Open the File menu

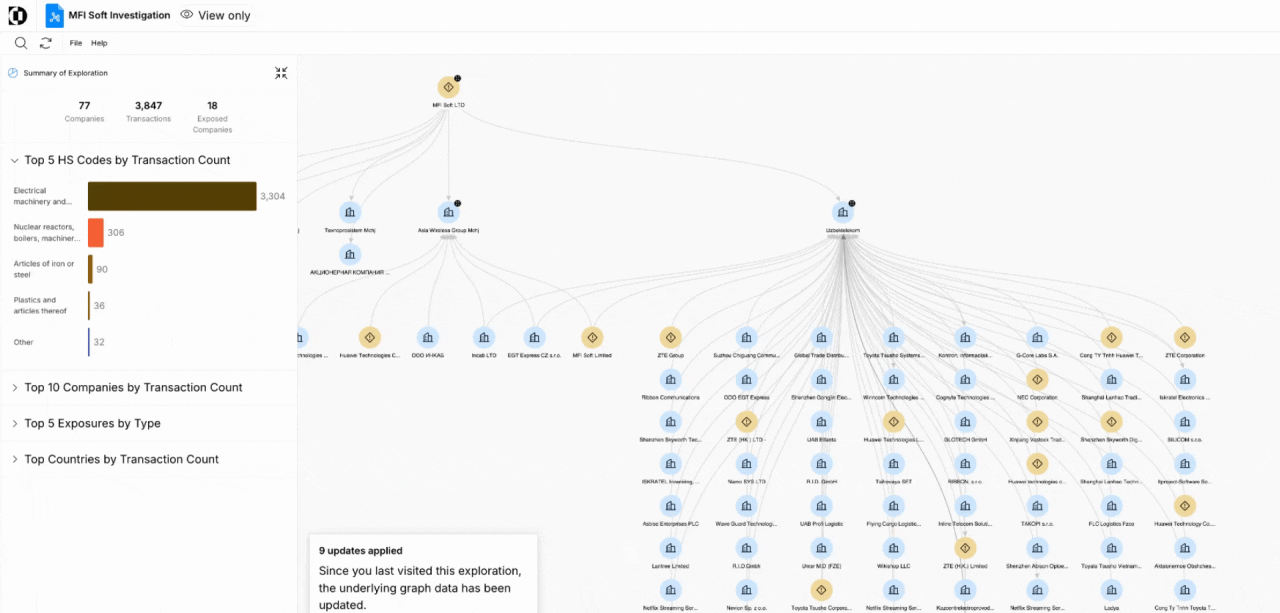[75, 43]
